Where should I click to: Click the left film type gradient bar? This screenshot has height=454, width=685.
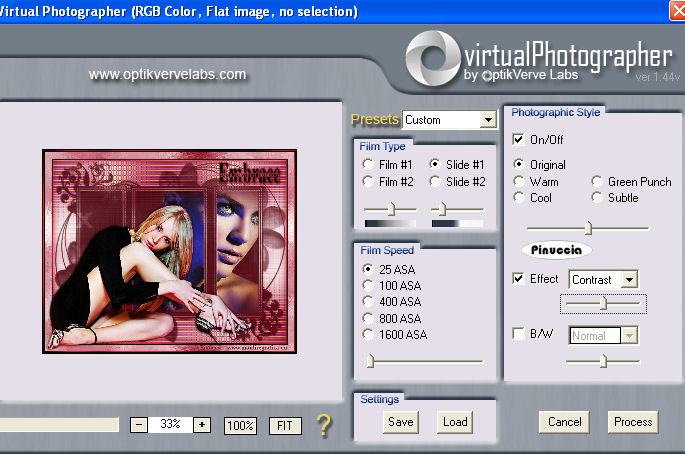coord(391,223)
